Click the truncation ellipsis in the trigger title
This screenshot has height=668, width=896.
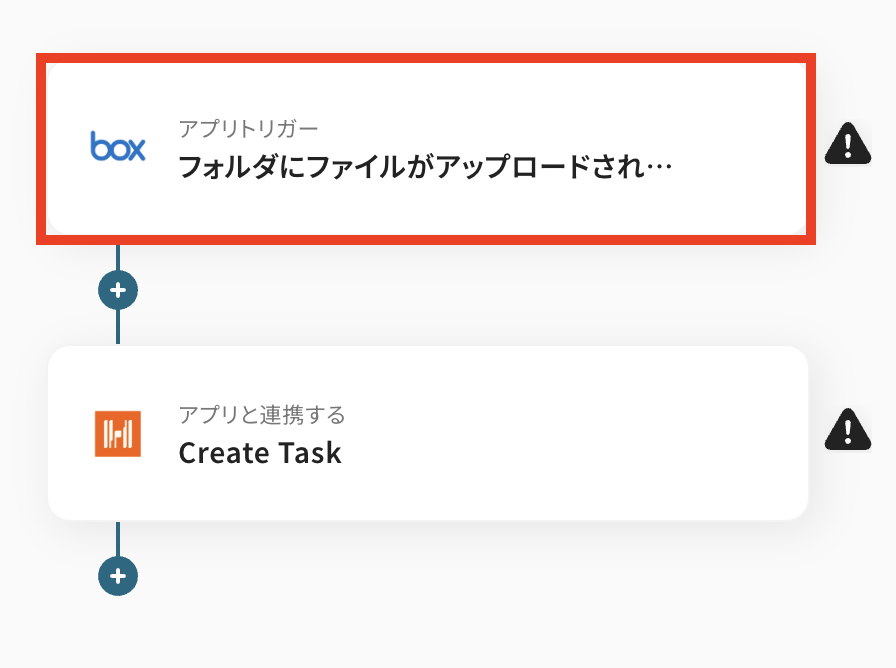click(659, 166)
